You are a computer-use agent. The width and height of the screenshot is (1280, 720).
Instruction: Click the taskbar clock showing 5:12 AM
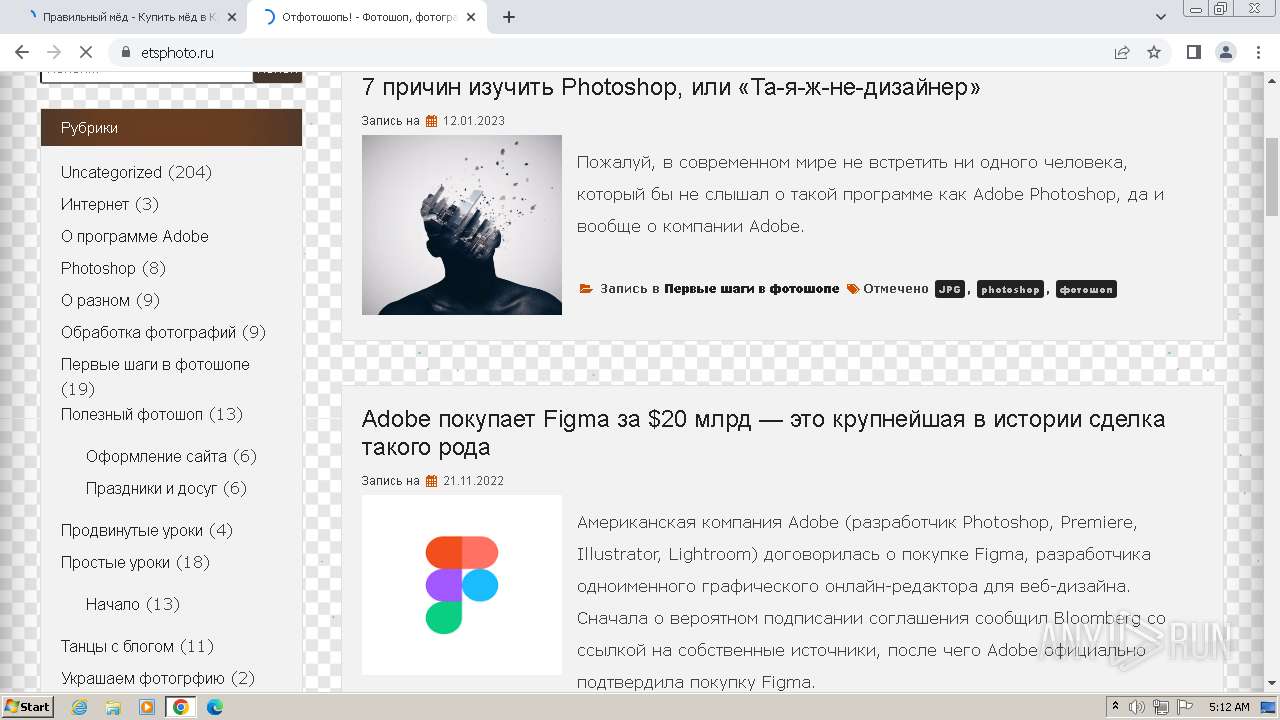click(x=1229, y=707)
